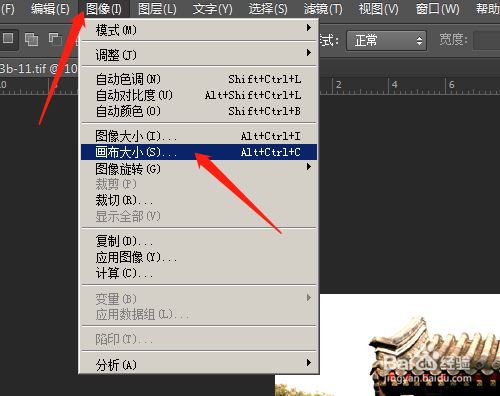Image resolution: width=500 pixels, height=396 pixels.
Task: Click the 宽度 input field
Action: coord(487,41)
